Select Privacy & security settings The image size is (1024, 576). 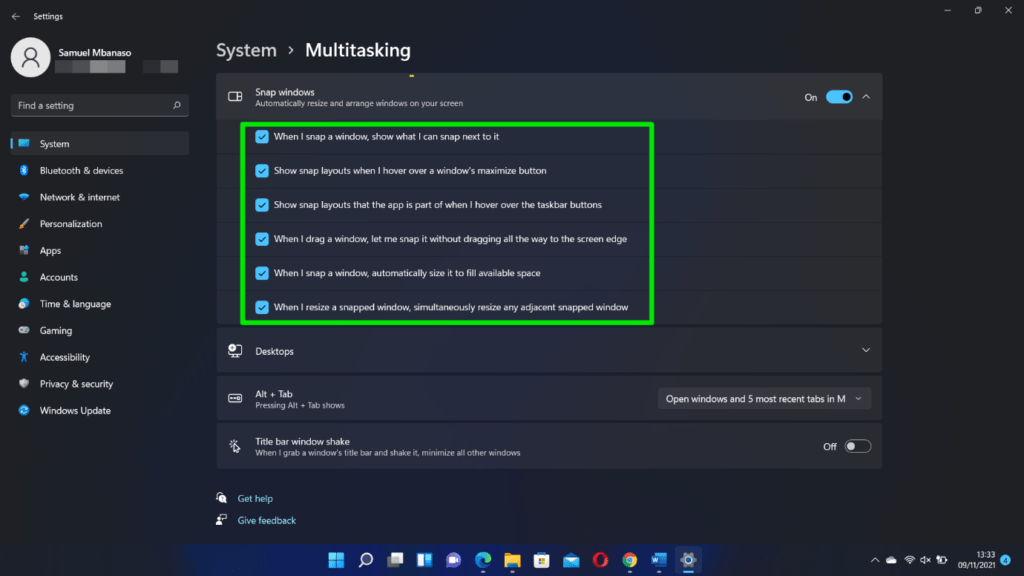tap(76, 383)
